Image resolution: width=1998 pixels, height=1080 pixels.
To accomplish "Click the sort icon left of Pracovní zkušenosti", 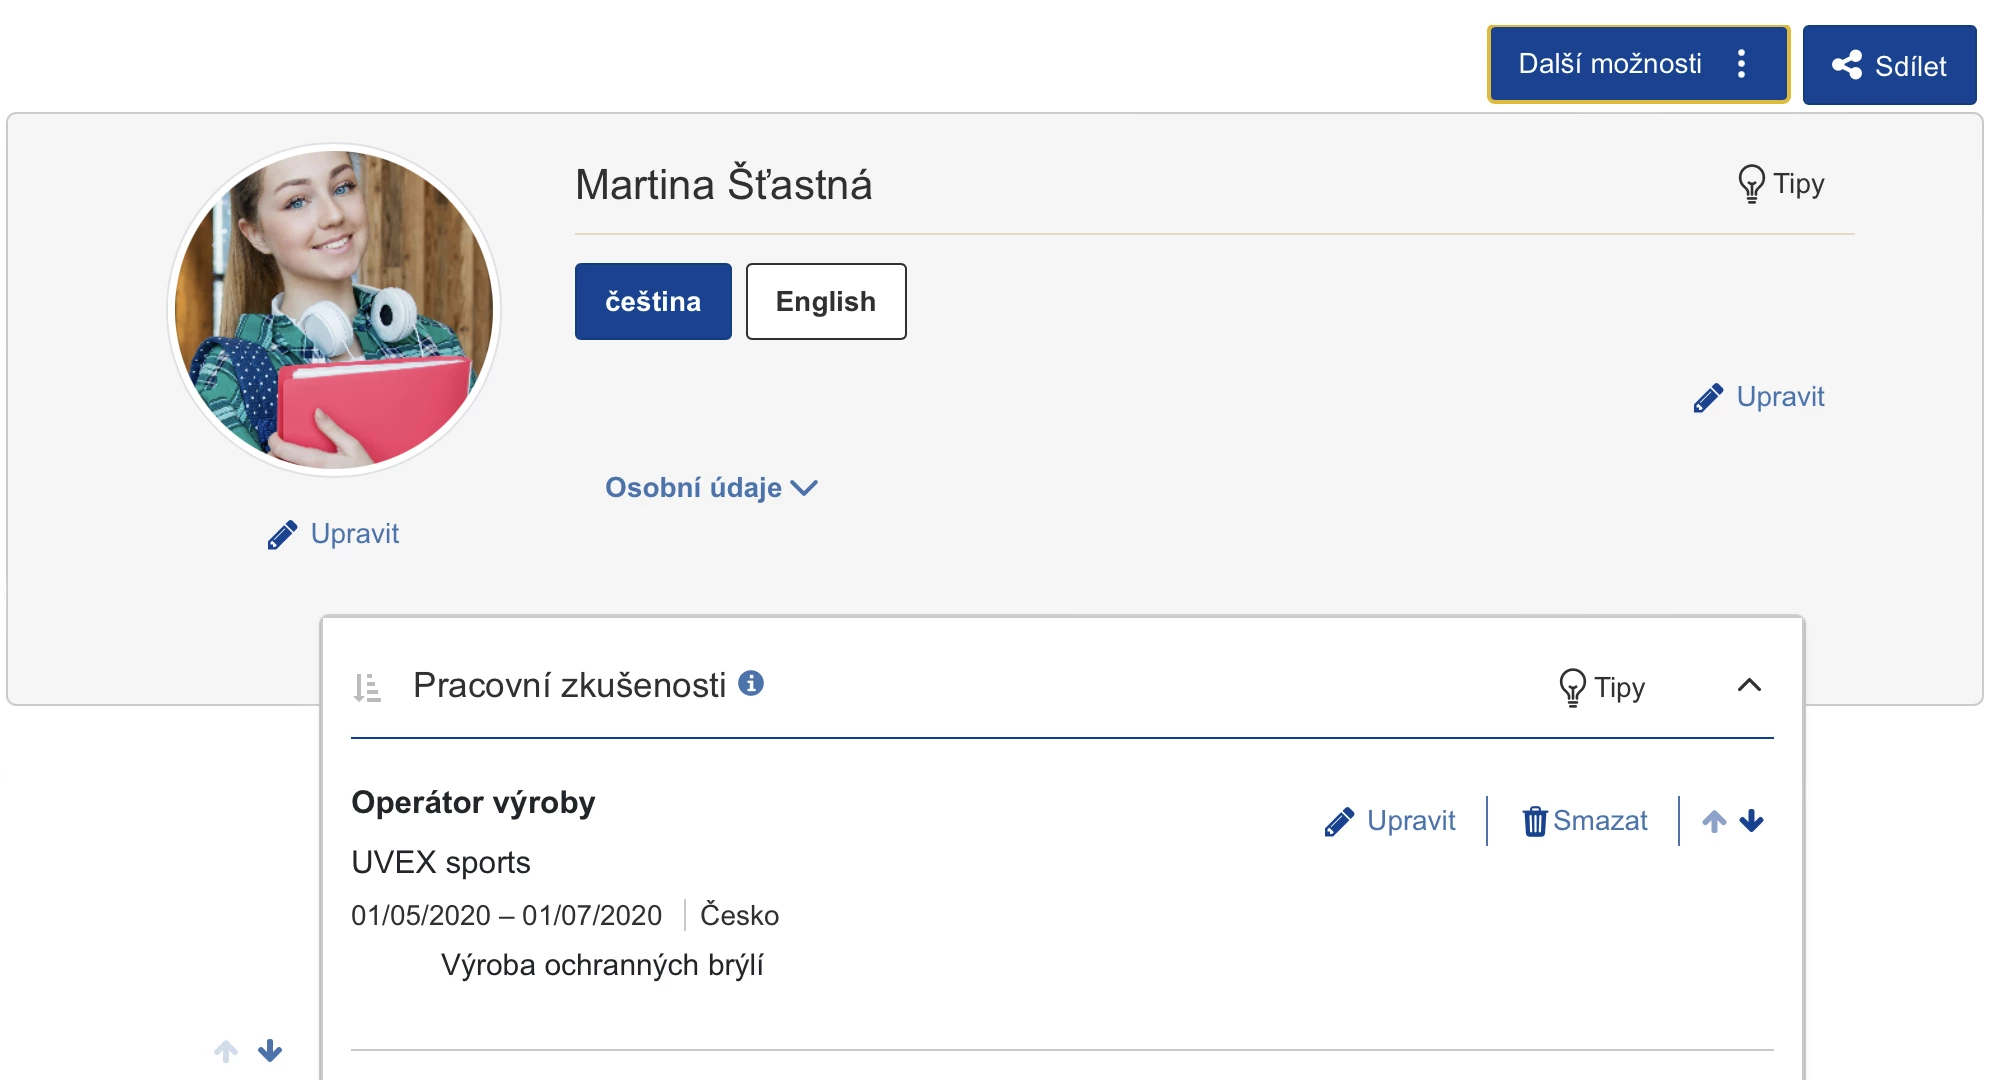I will pos(367,687).
